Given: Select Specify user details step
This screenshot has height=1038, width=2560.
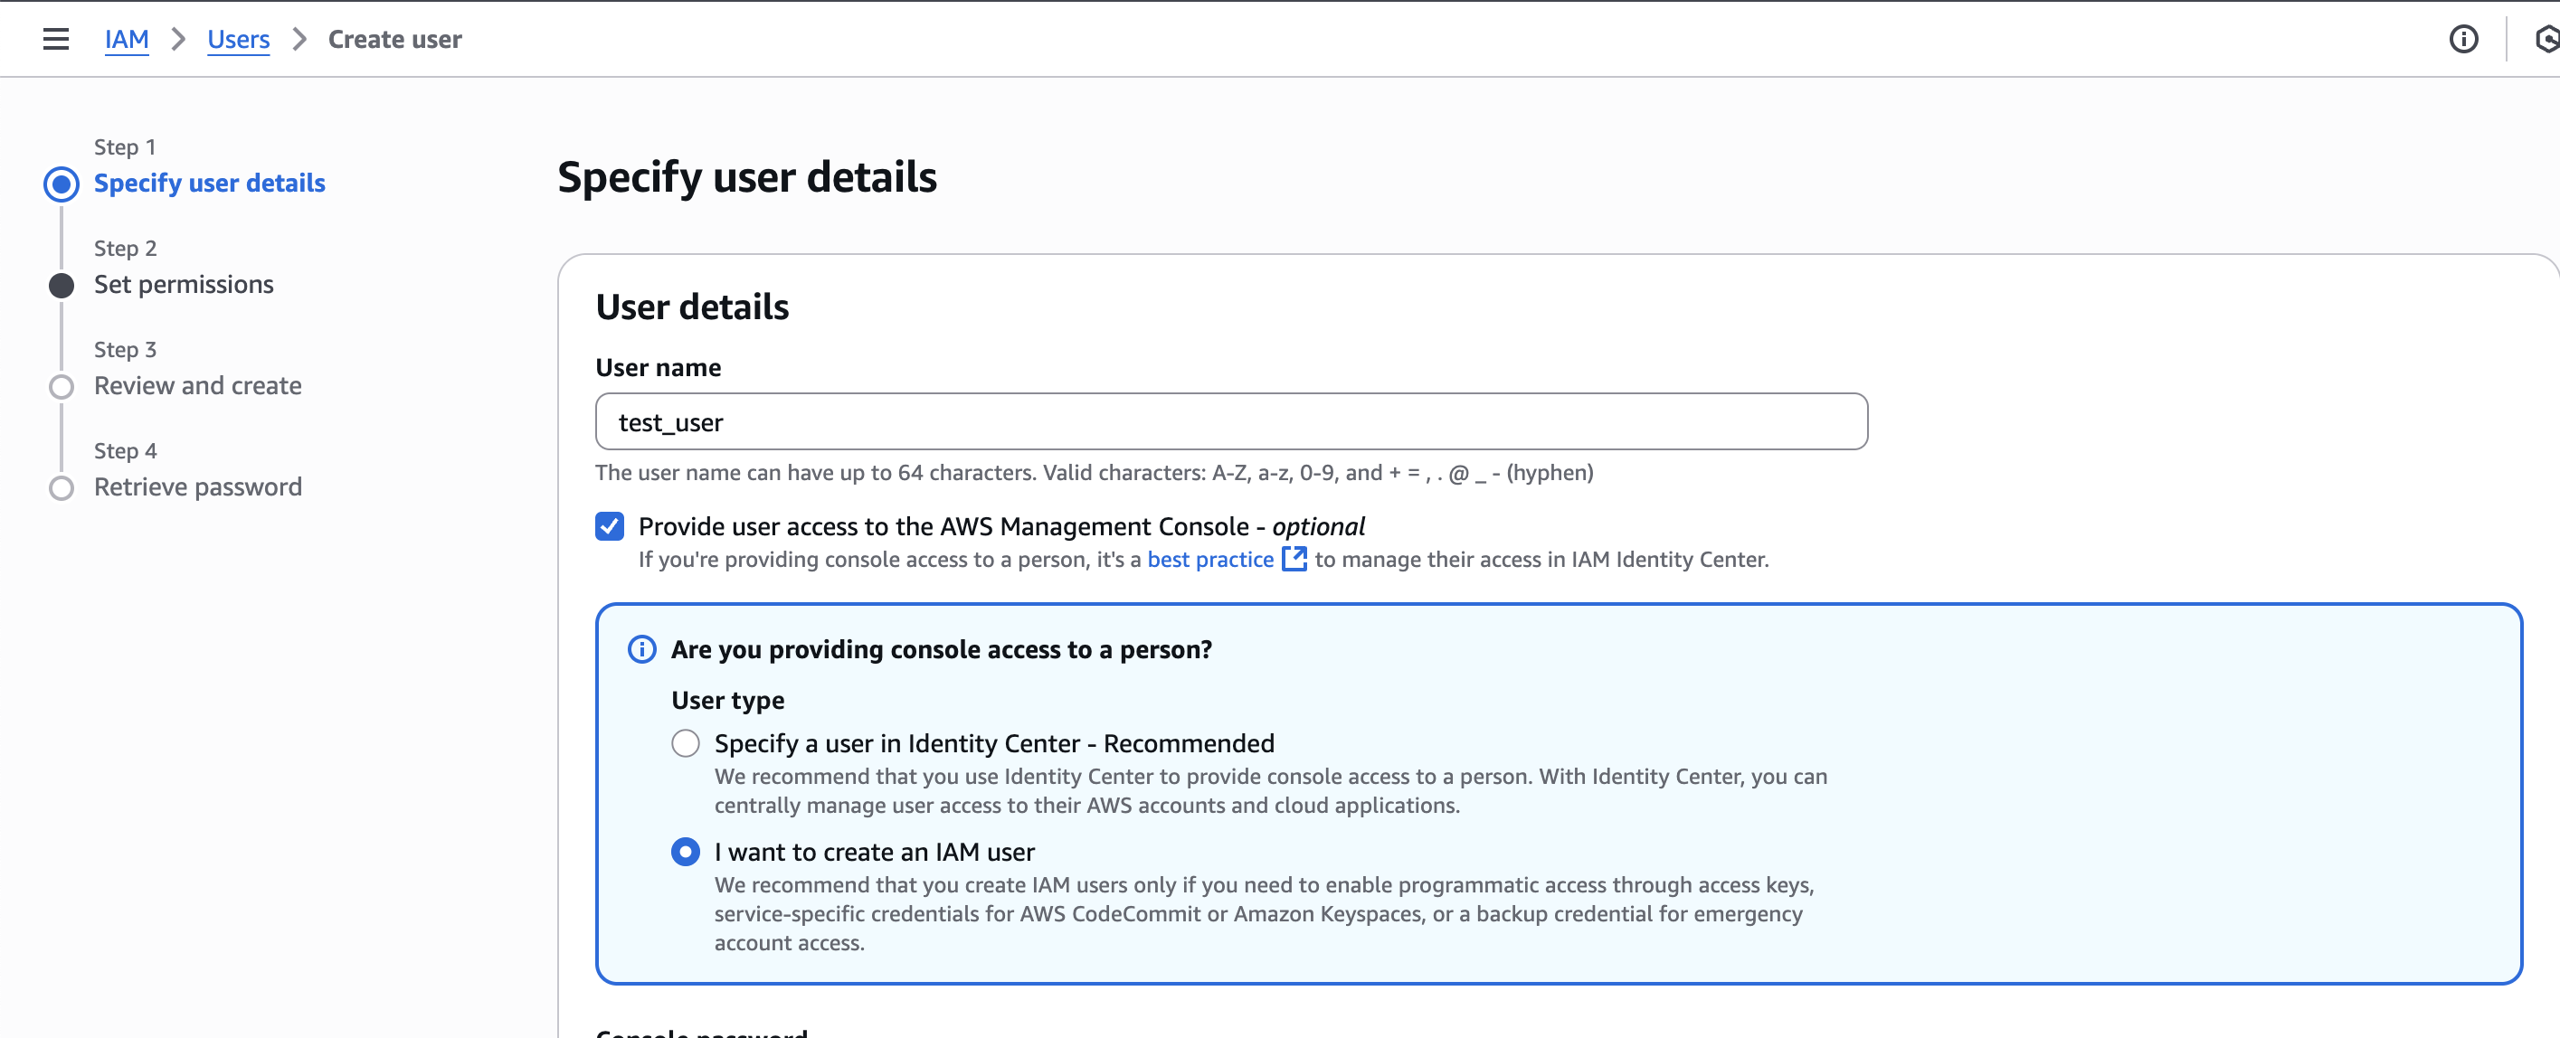Looking at the screenshot, I should pyautogui.click(x=209, y=183).
